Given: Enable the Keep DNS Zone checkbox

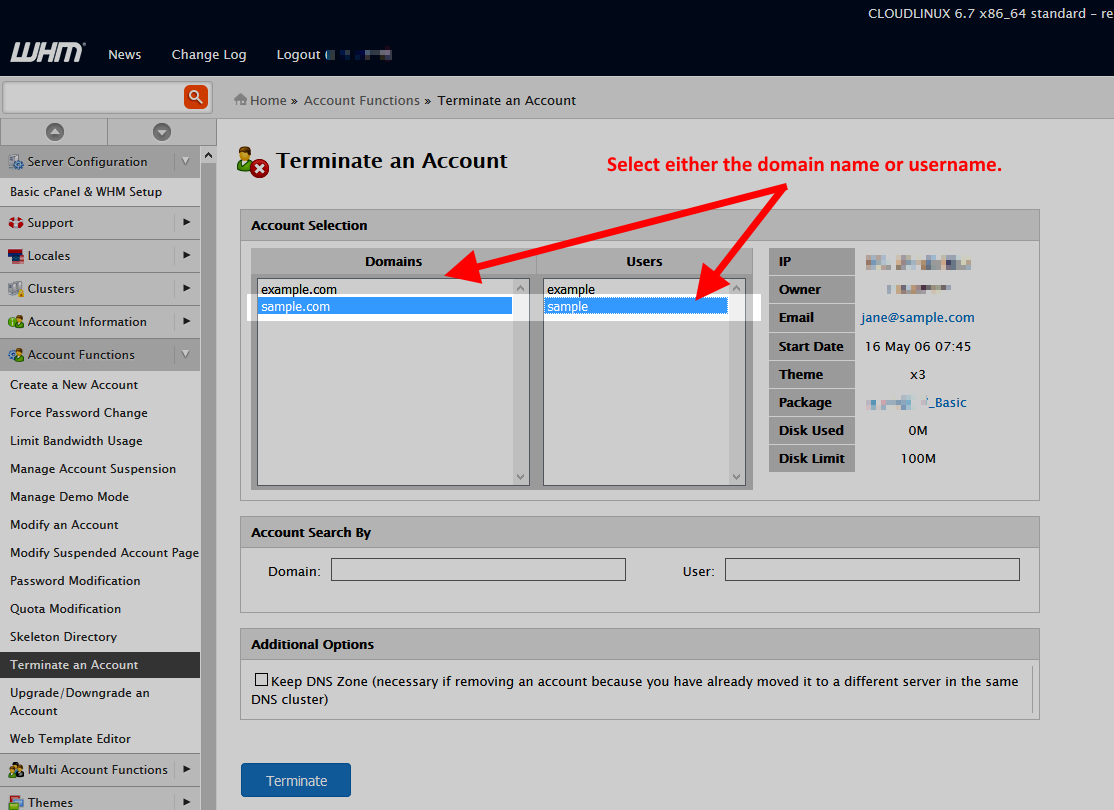Looking at the screenshot, I should pyautogui.click(x=262, y=680).
